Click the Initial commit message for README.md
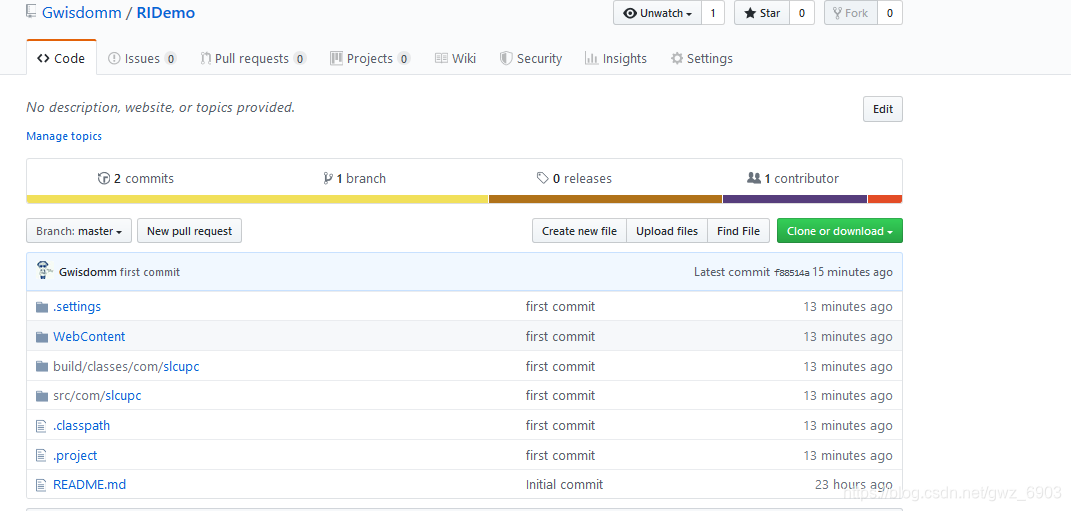 pos(564,485)
